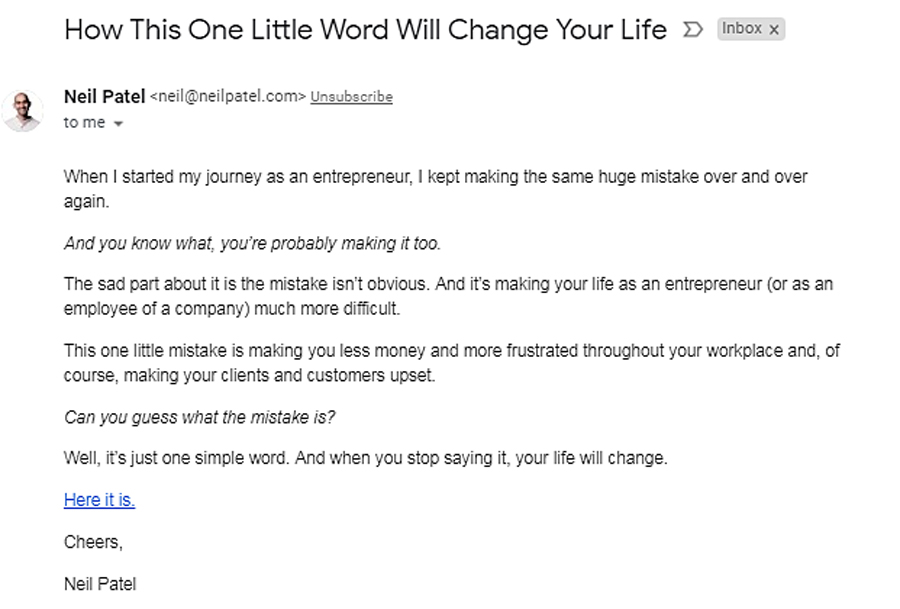This screenshot has height=609, width=900.
Task: Open the "Here it is." hyperlink
Action: 99,500
